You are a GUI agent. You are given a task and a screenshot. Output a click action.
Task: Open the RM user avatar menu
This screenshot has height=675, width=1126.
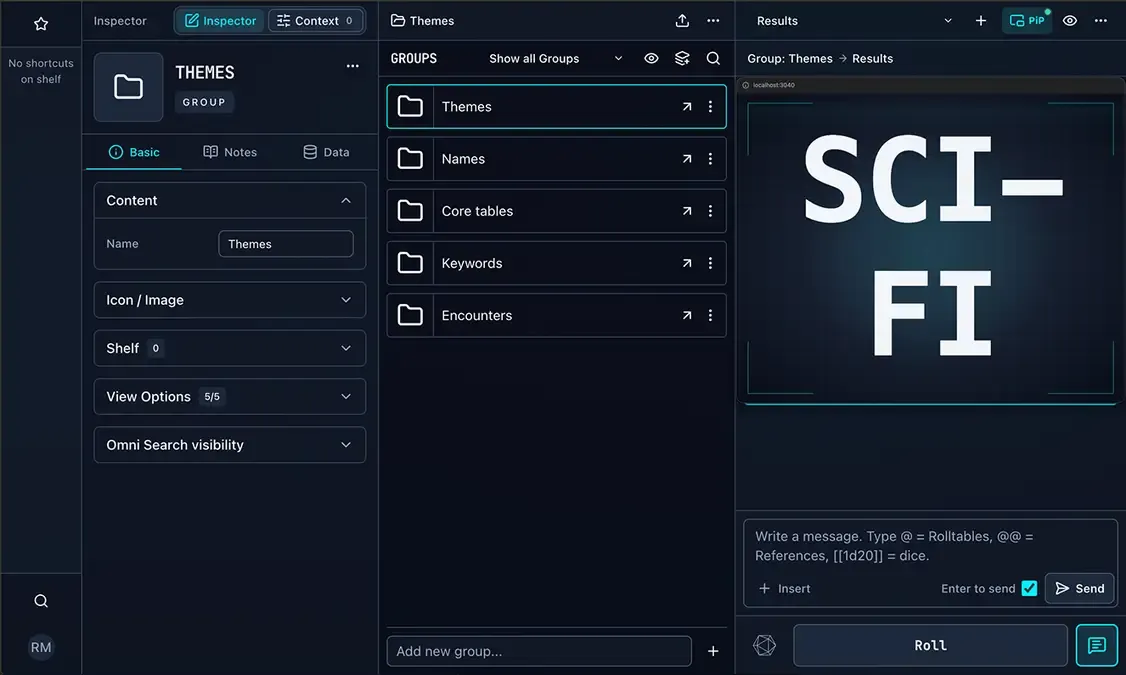(41, 647)
